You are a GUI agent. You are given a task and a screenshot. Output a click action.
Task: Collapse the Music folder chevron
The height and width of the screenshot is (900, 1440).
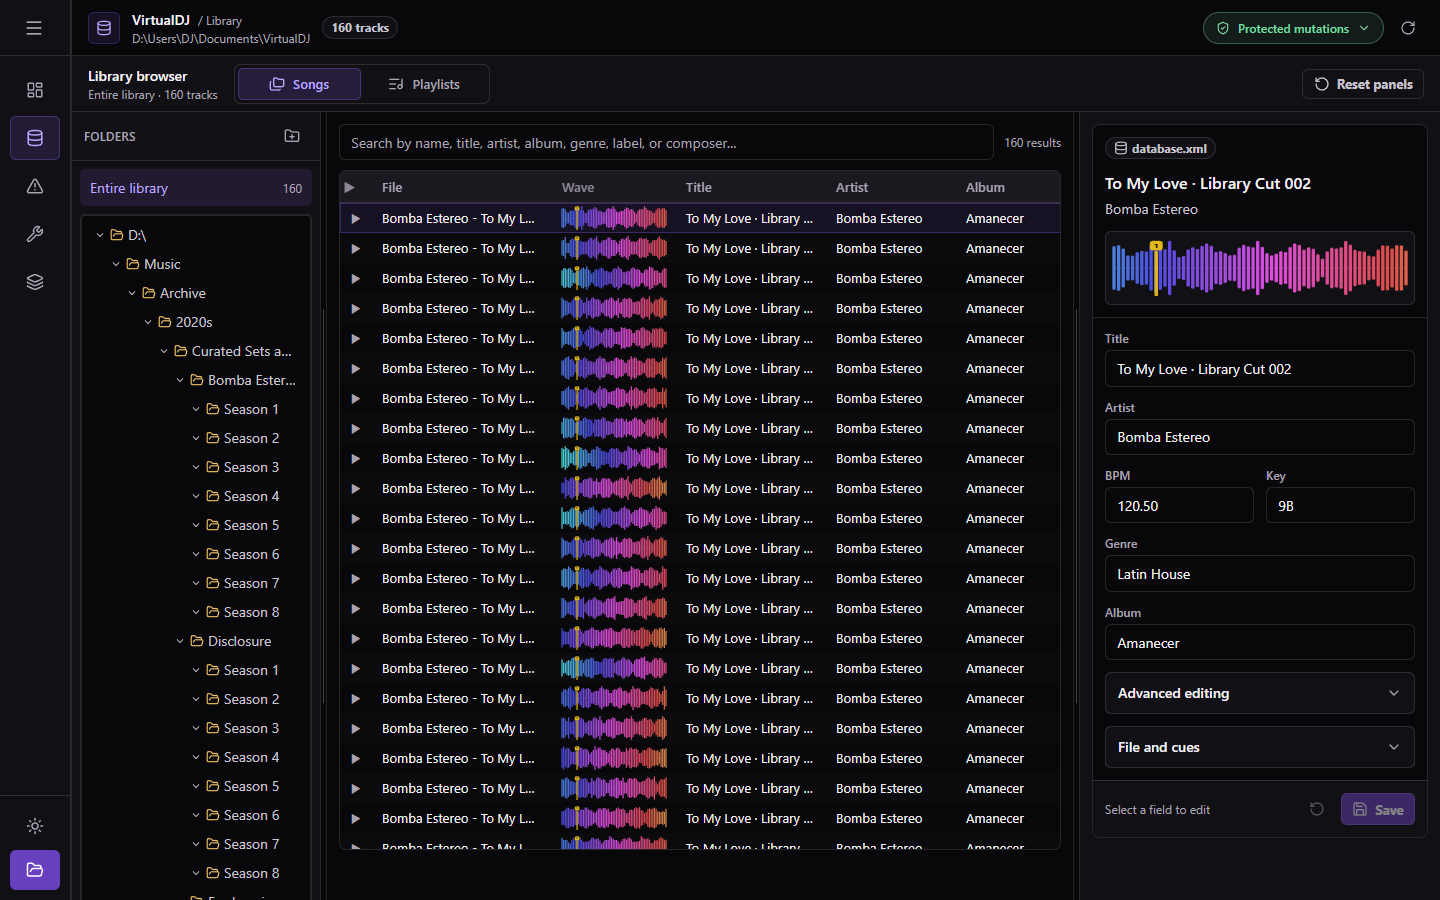pos(116,264)
